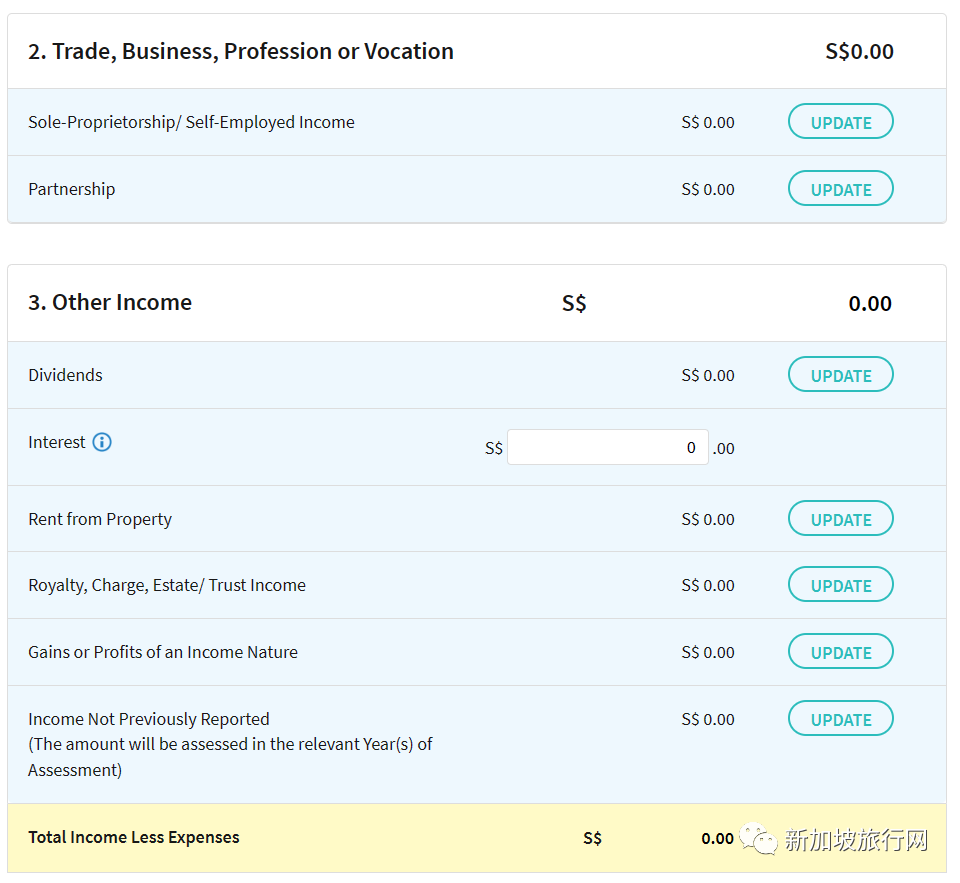Click the WeChat logo watermark icon
Viewport: 960px width, 883px height.
(758, 838)
